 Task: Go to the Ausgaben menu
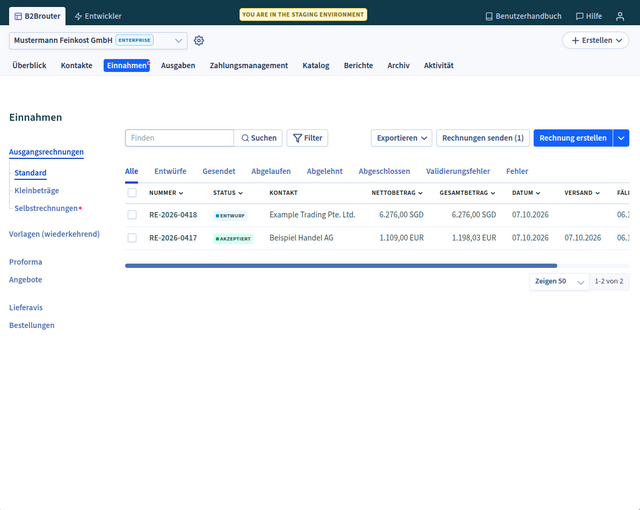pyautogui.click(x=178, y=65)
